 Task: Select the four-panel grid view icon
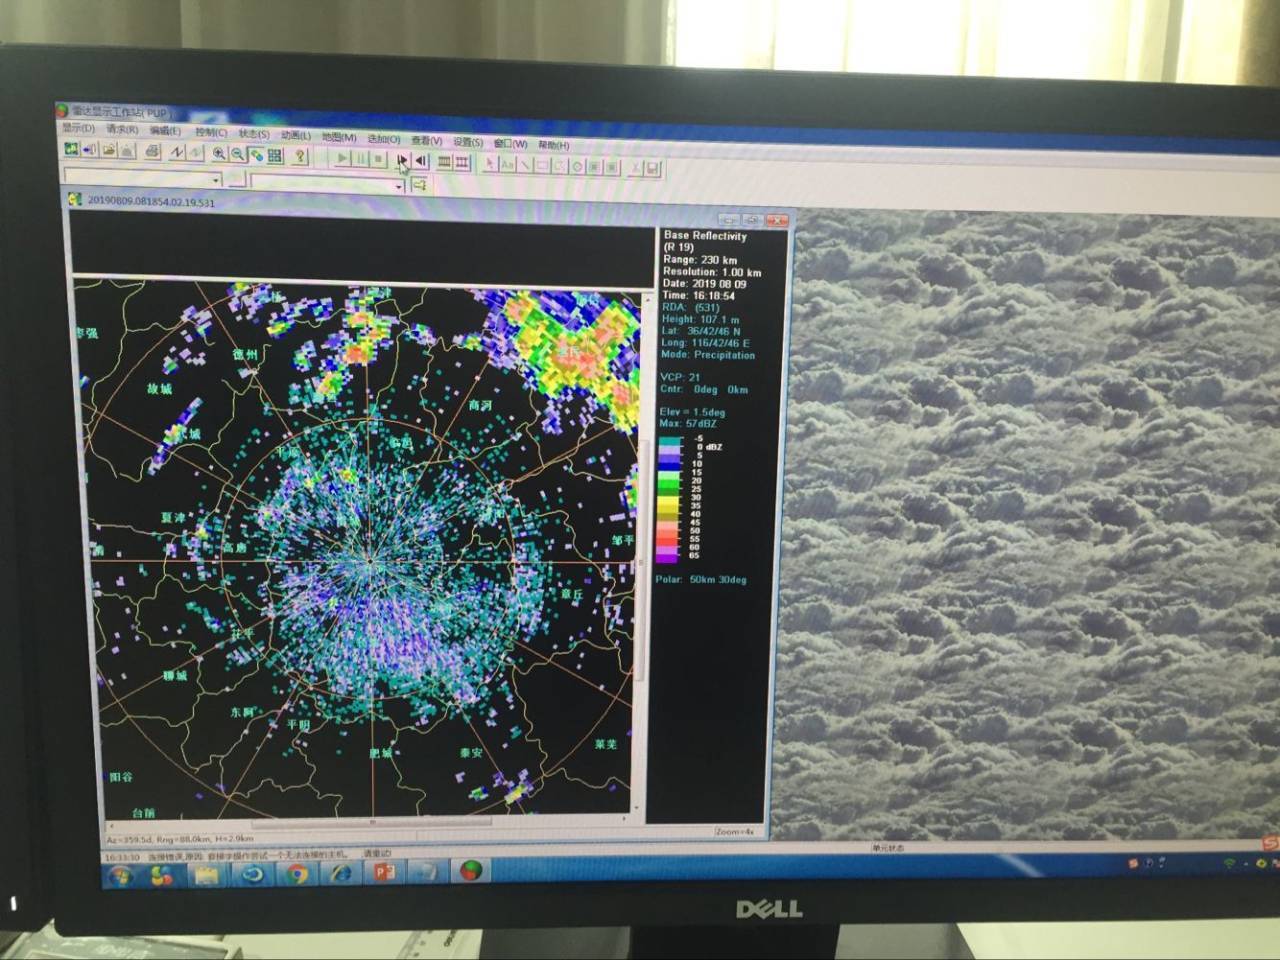(x=275, y=155)
